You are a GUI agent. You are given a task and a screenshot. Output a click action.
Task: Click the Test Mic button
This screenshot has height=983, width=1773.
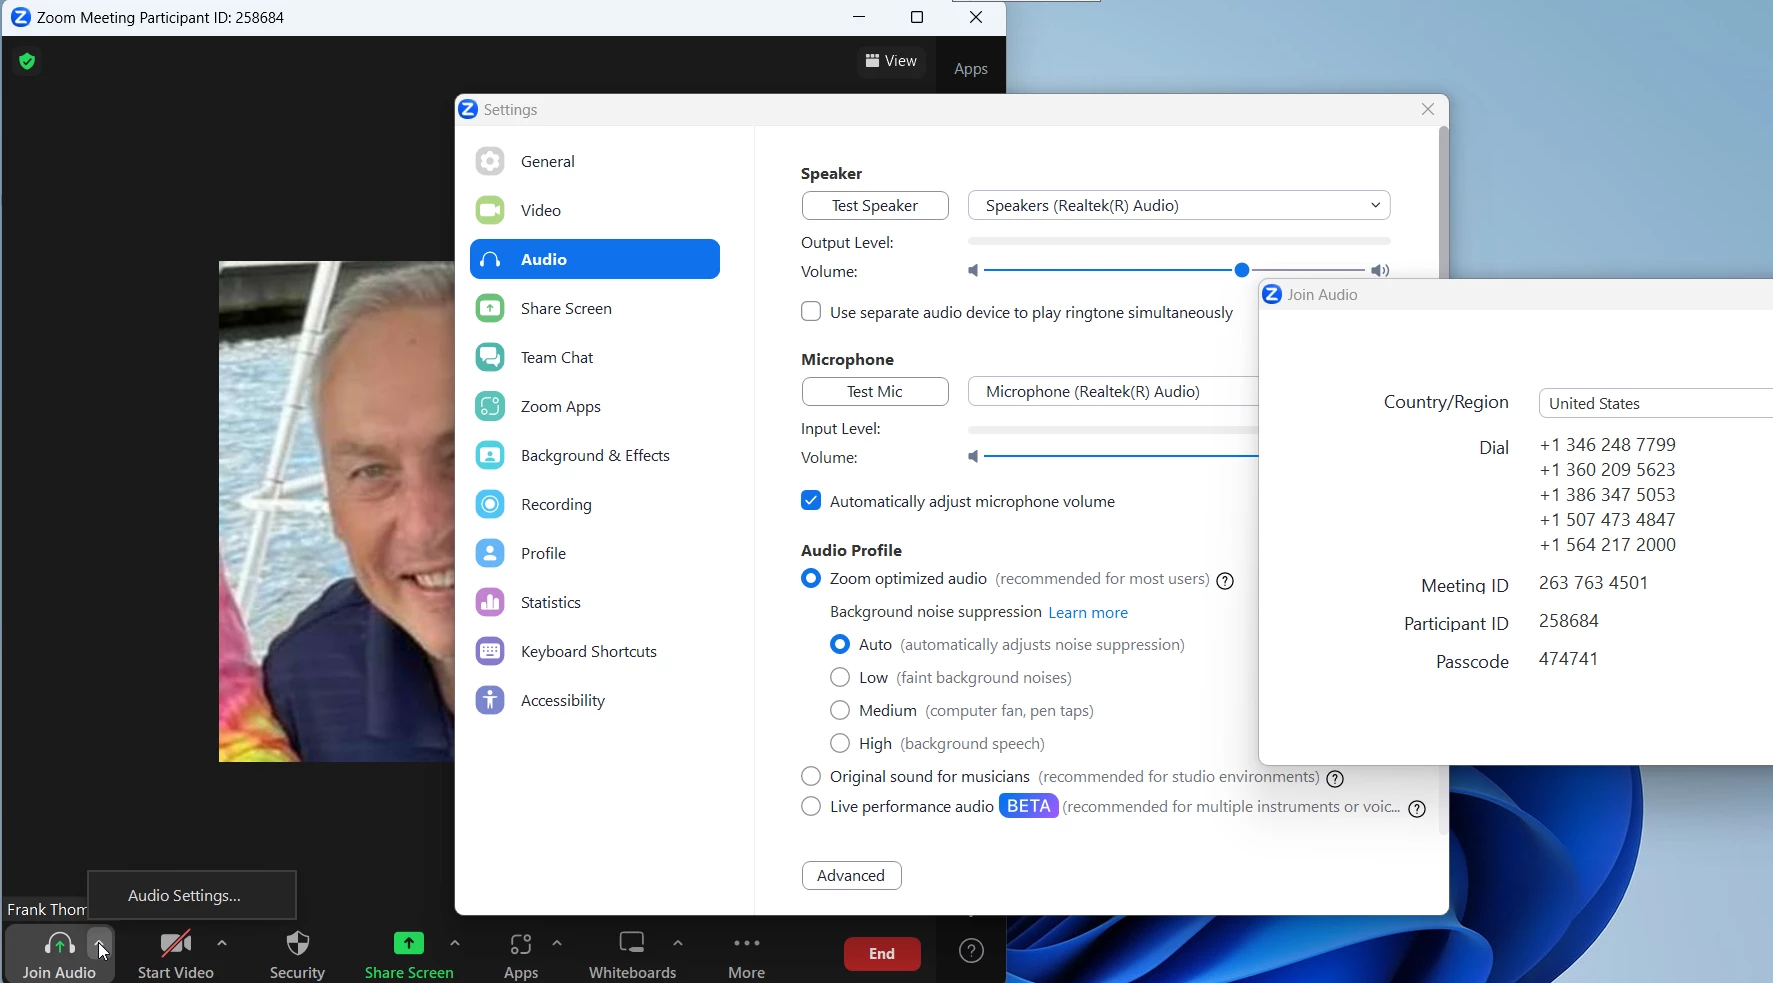875,392
